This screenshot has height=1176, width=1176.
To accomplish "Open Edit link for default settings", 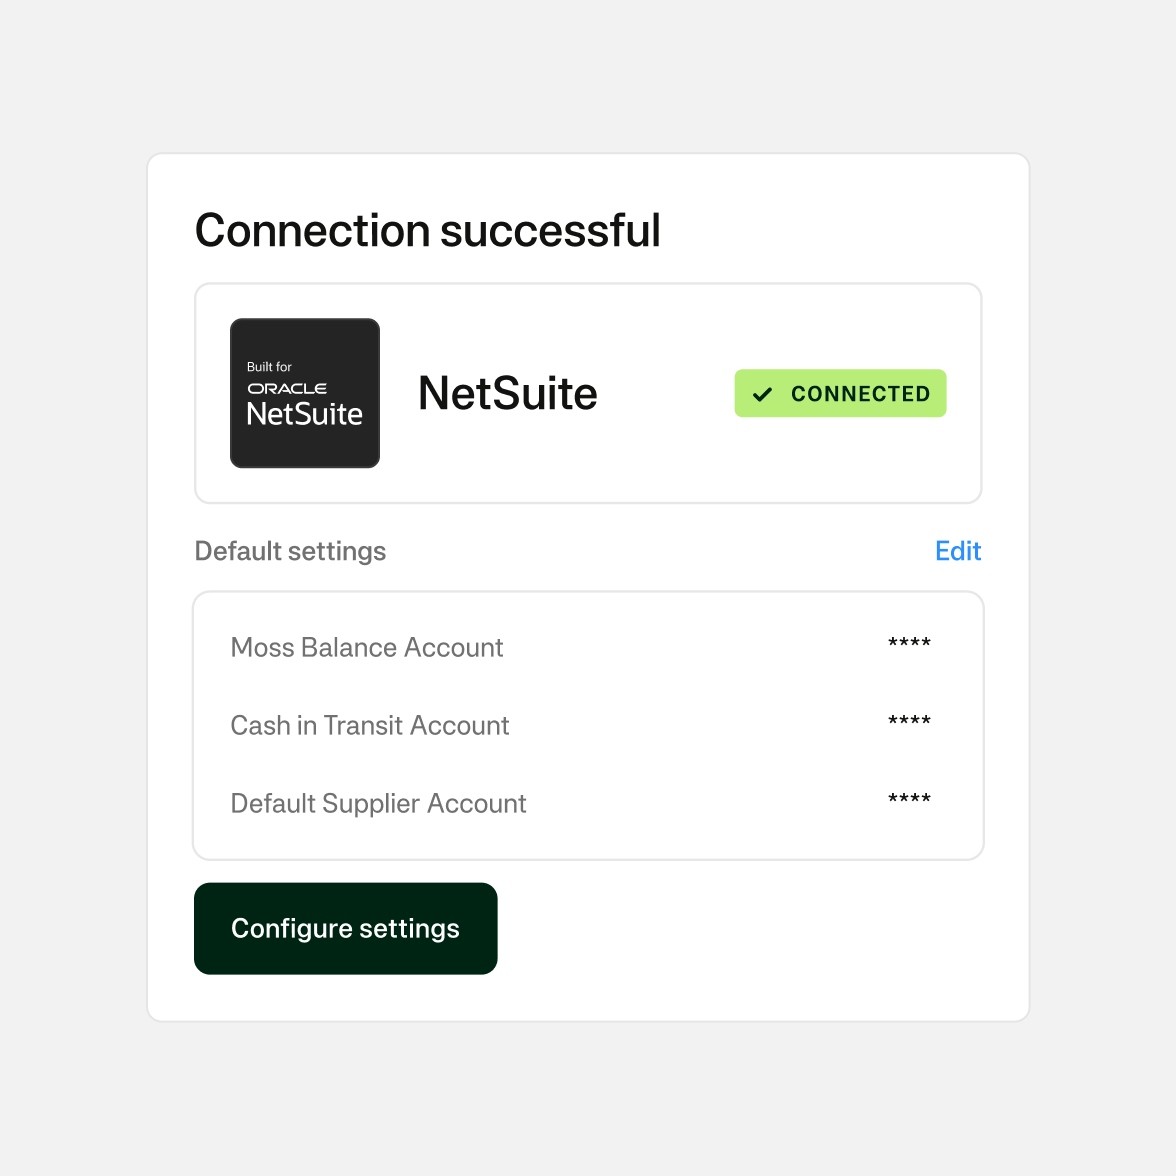I will [957, 551].
